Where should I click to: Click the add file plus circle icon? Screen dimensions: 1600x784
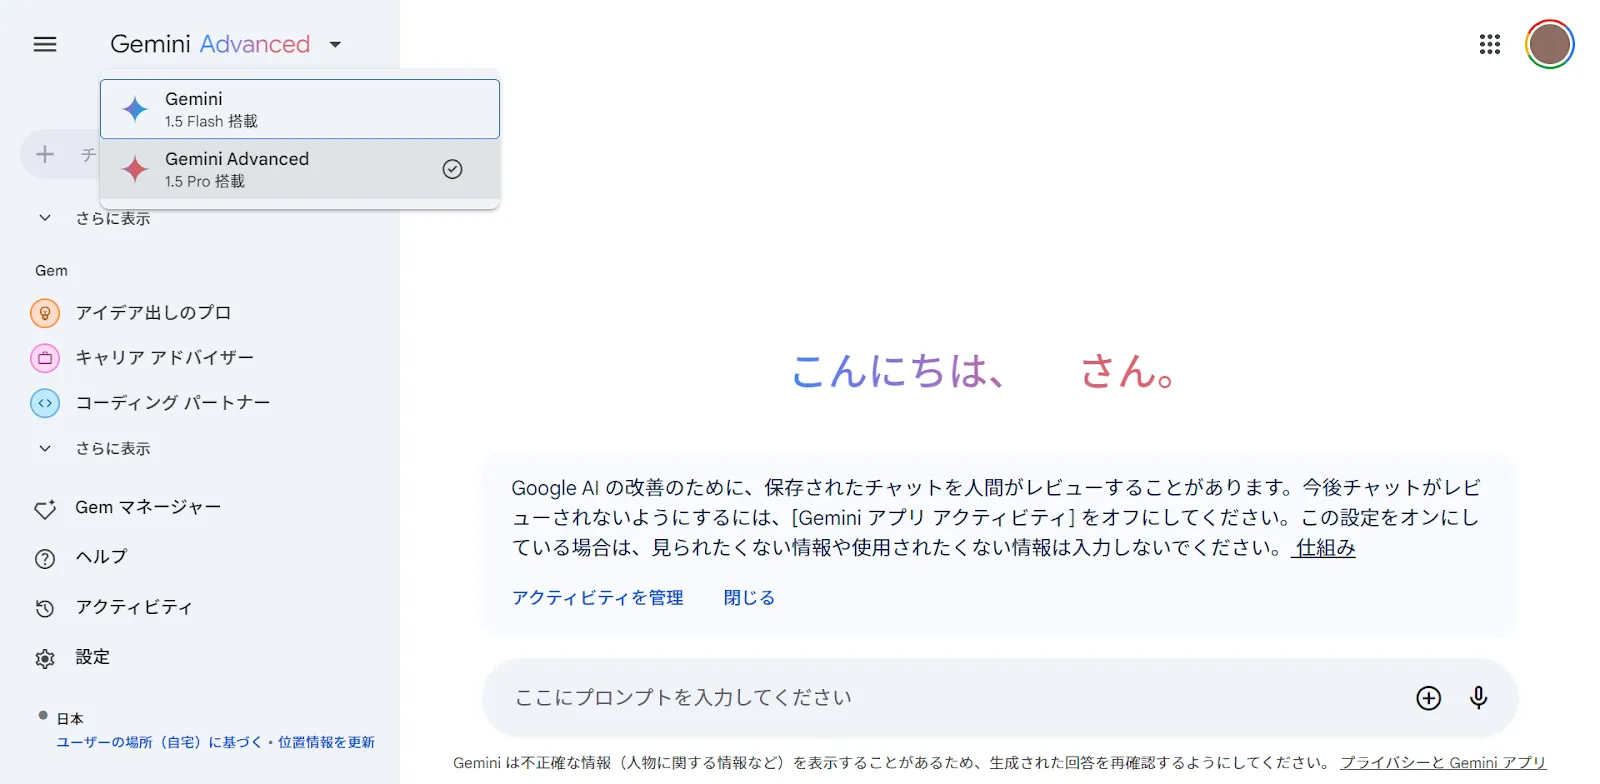[x=1429, y=698]
